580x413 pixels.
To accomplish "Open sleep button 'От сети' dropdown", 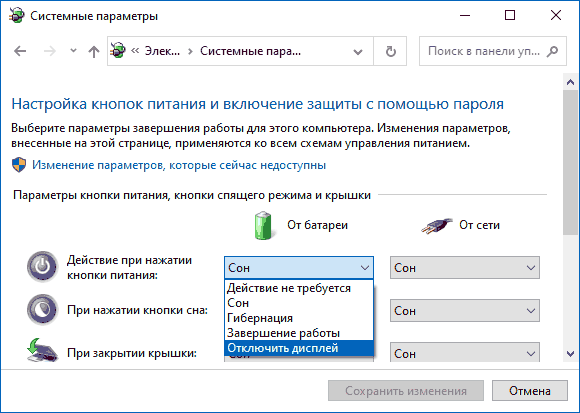I will pos(465,311).
